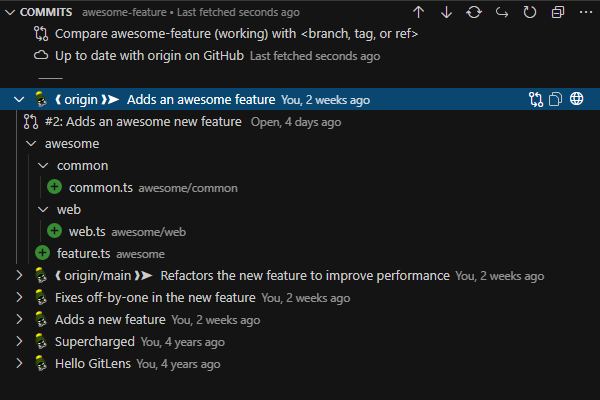The width and height of the screenshot is (600, 400).
Task: Click Compare awesome-feature with branch, tag, or ref
Action: (x=236, y=34)
